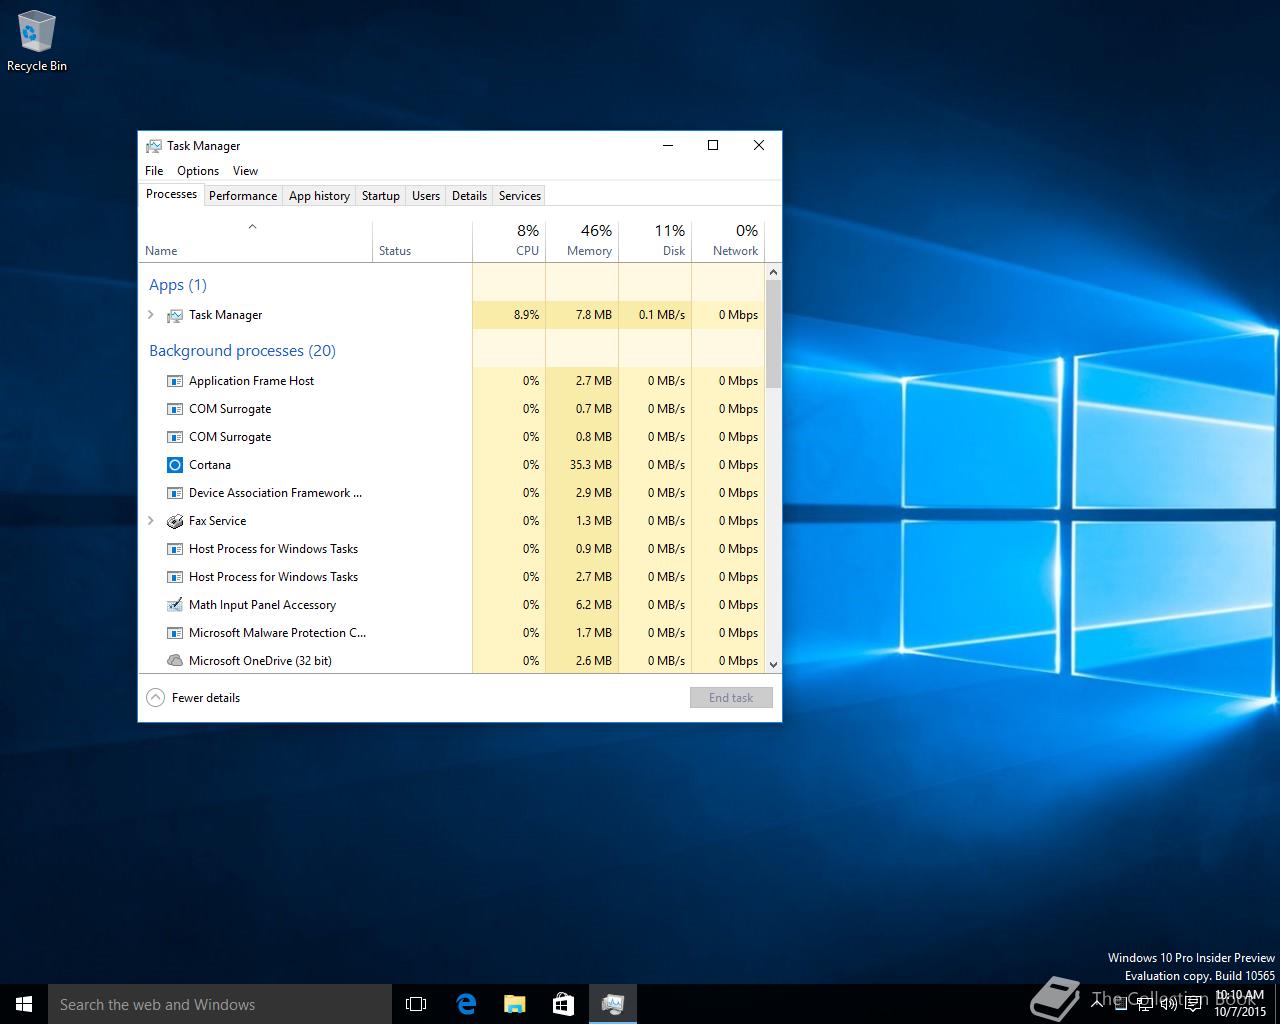
Task: Select the Device Association Framework icon
Action: point(175,493)
